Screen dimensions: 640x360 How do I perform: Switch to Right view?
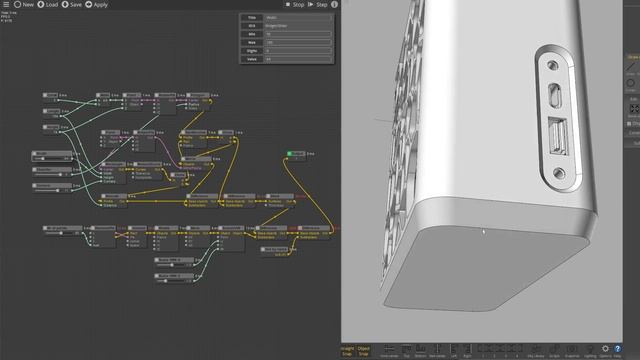[467, 351]
